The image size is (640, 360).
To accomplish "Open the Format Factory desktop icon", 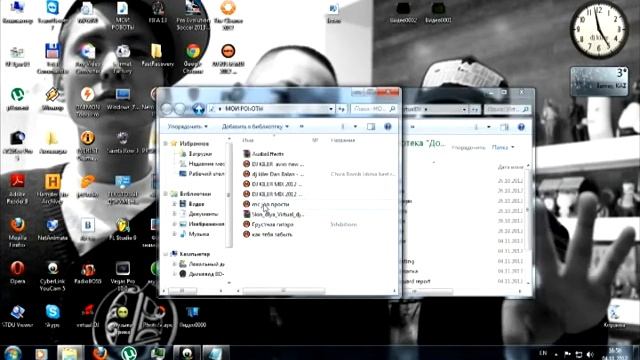I will coord(122,58).
